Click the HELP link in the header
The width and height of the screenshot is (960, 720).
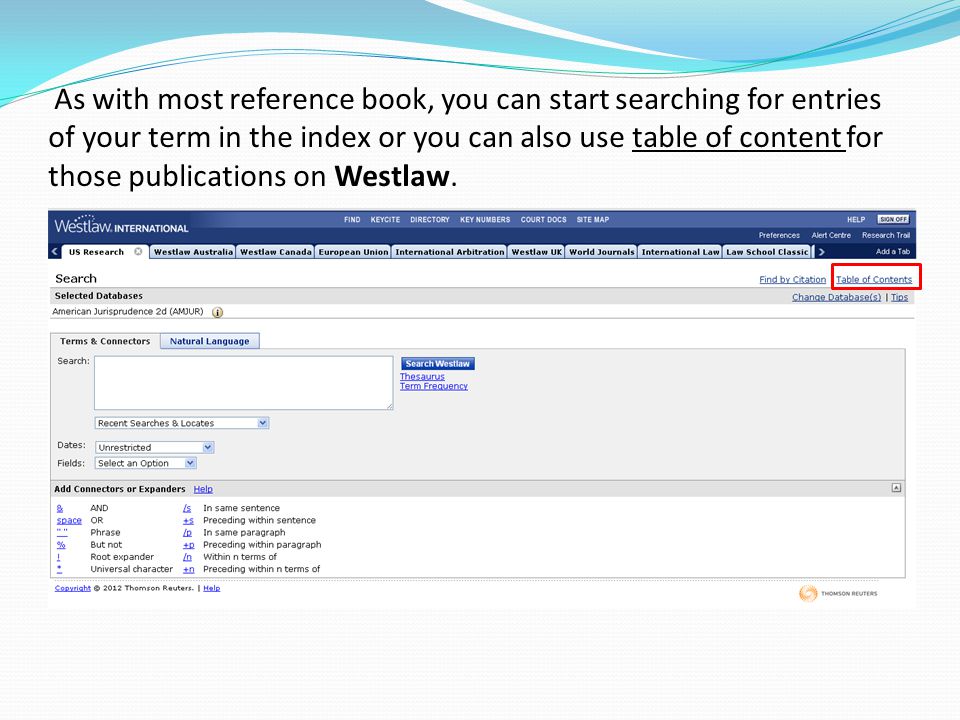coord(856,219)
